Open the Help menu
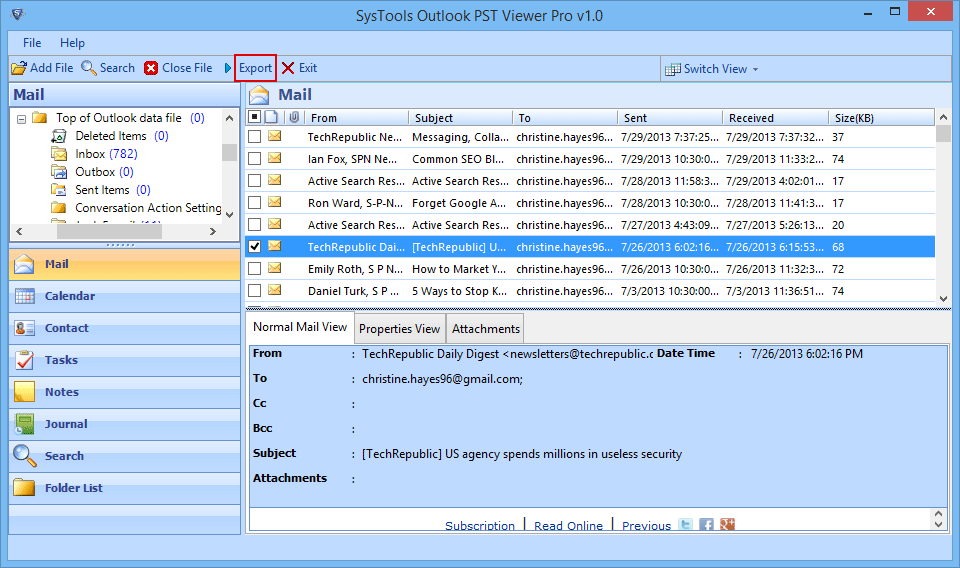The width and height of the screenshot is (960, 568). (x=72, y=43)
